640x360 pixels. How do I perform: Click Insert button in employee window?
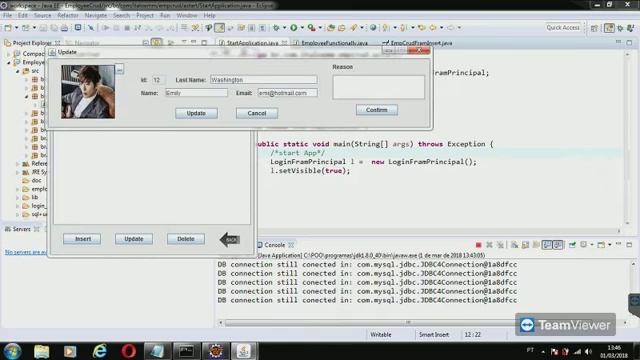(82, 239)
